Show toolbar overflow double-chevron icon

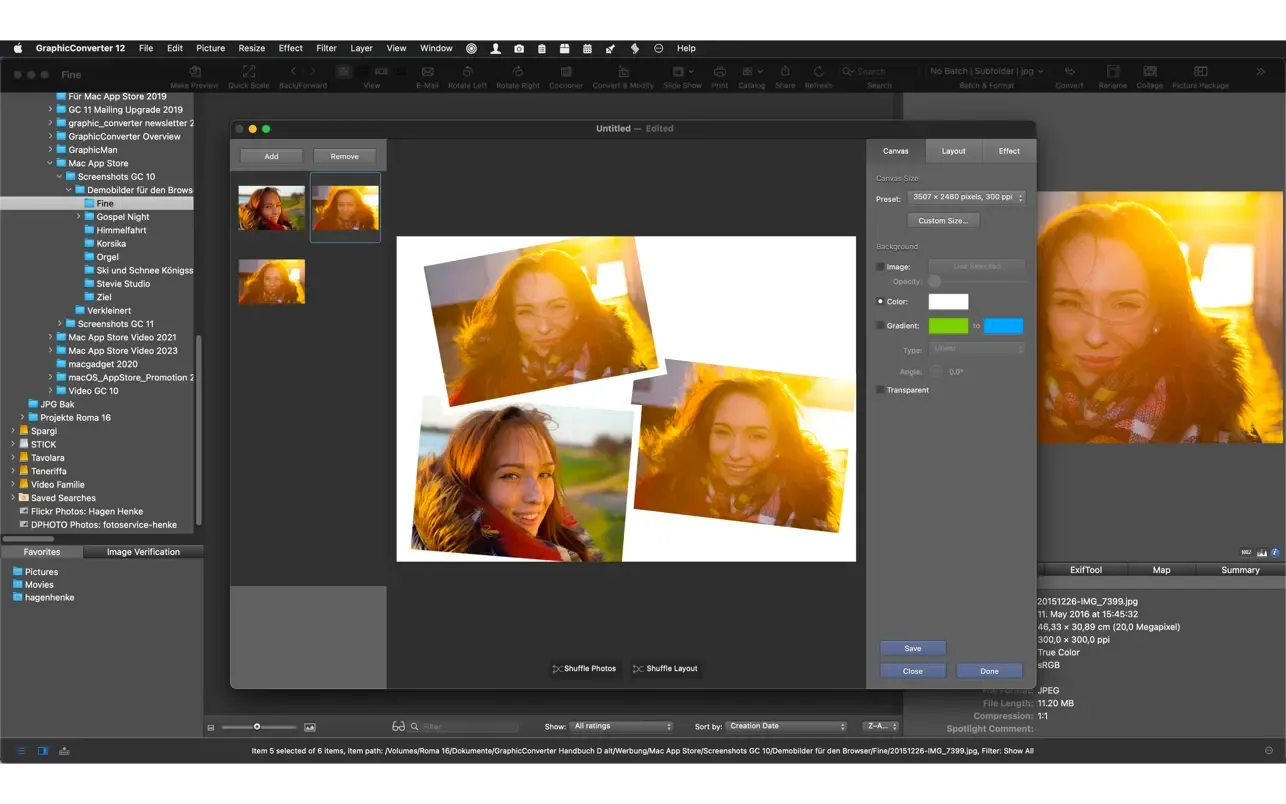(1260, 72)
